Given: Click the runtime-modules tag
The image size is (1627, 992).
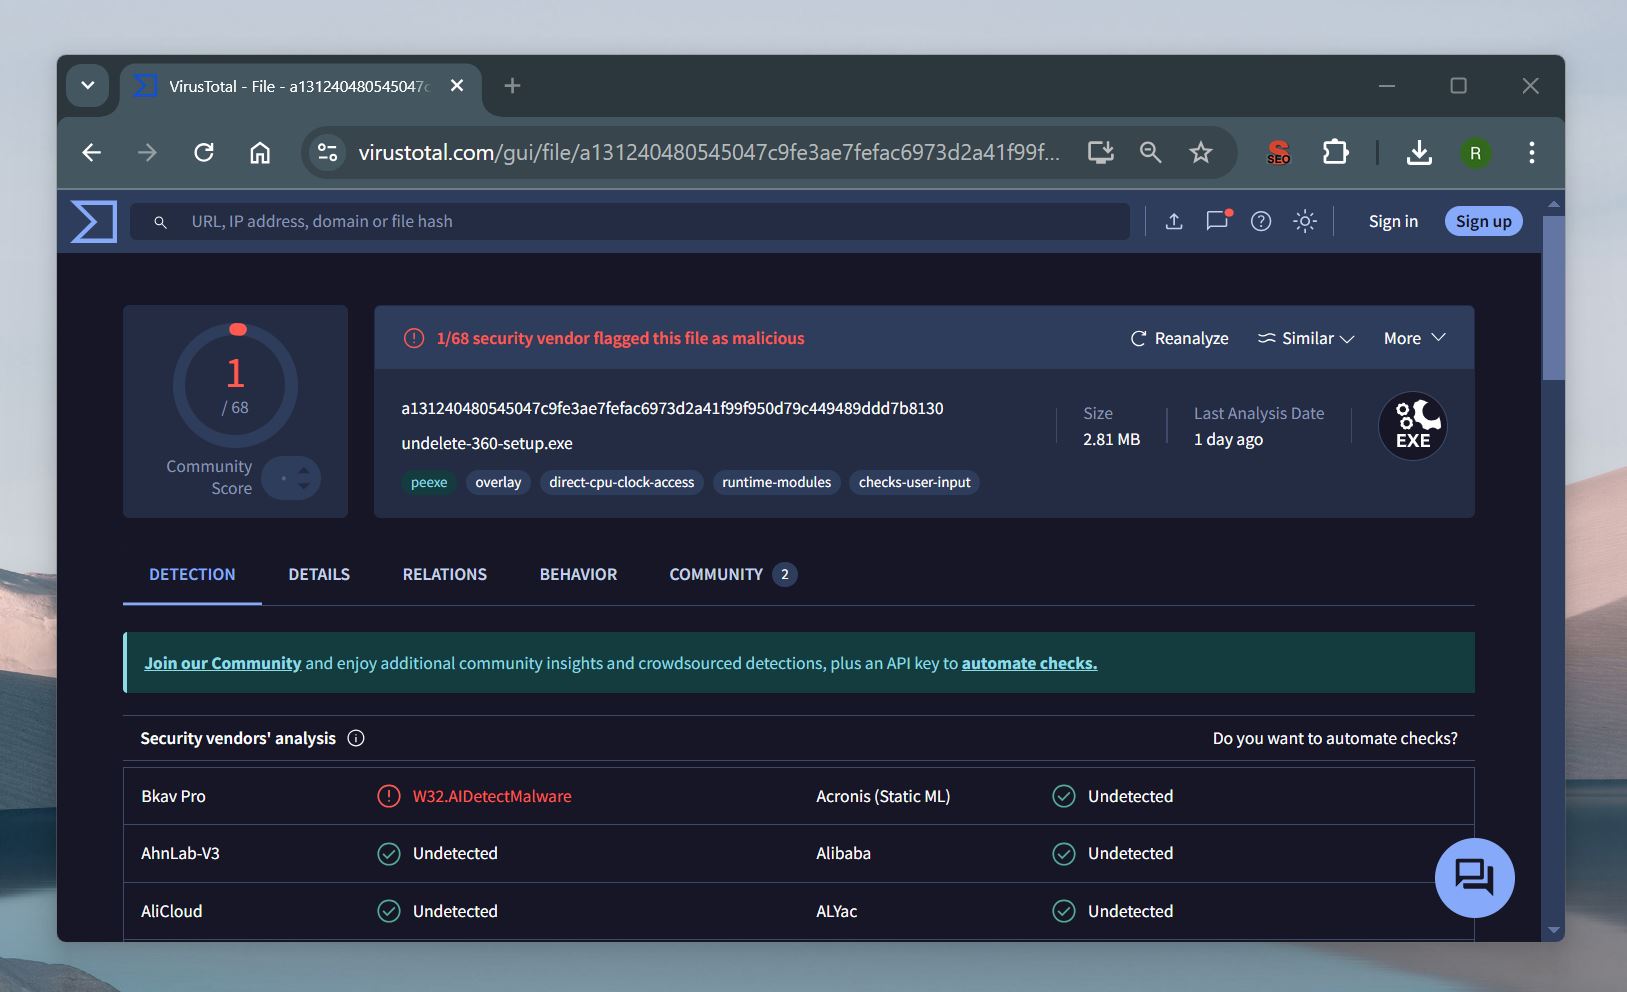Looking at the screenshot, I should (x=776, y=482).
